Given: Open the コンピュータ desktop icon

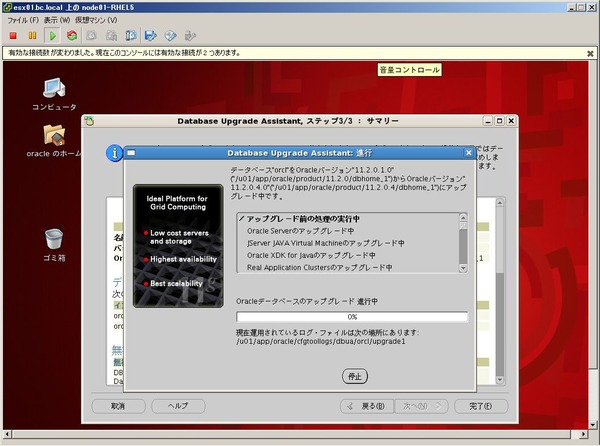Looking at the screenshot, I should click(54, 94).
